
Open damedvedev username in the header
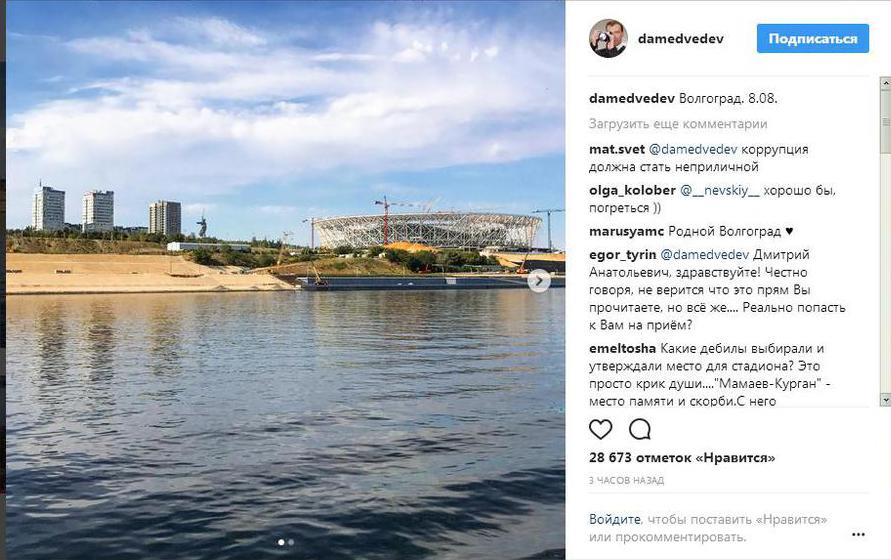click(x=681, y=39)
